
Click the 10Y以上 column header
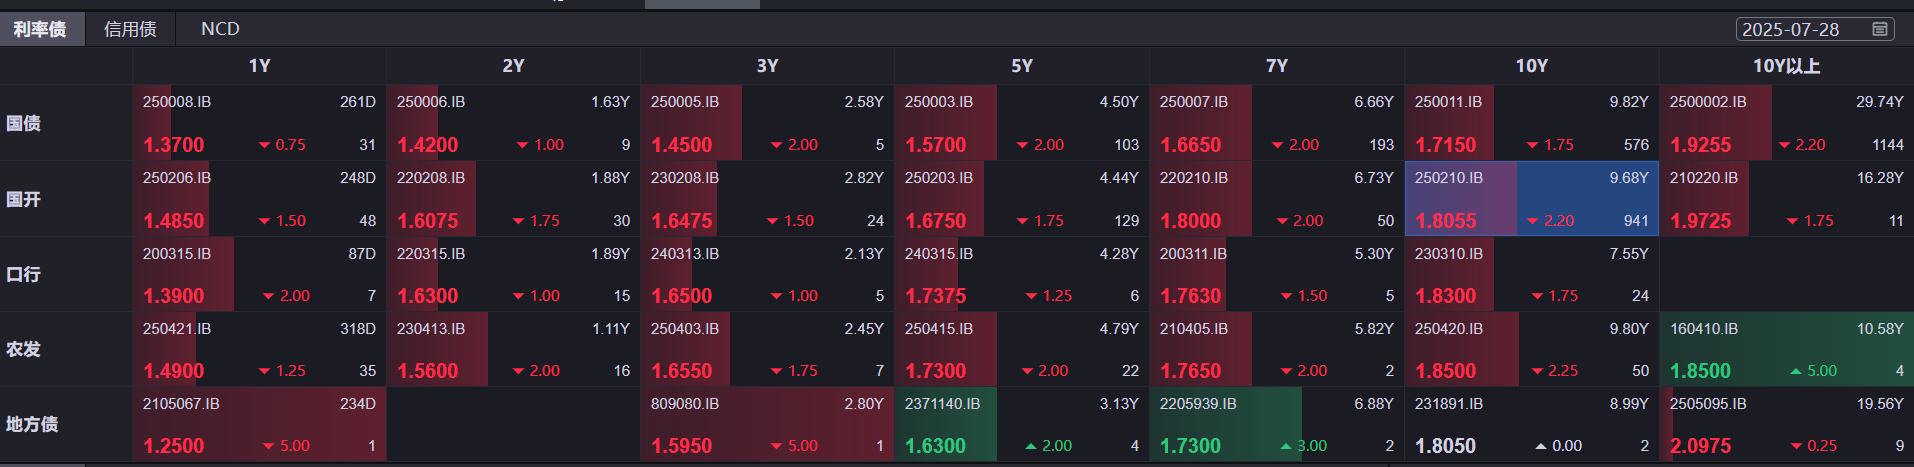point(1786,66)
